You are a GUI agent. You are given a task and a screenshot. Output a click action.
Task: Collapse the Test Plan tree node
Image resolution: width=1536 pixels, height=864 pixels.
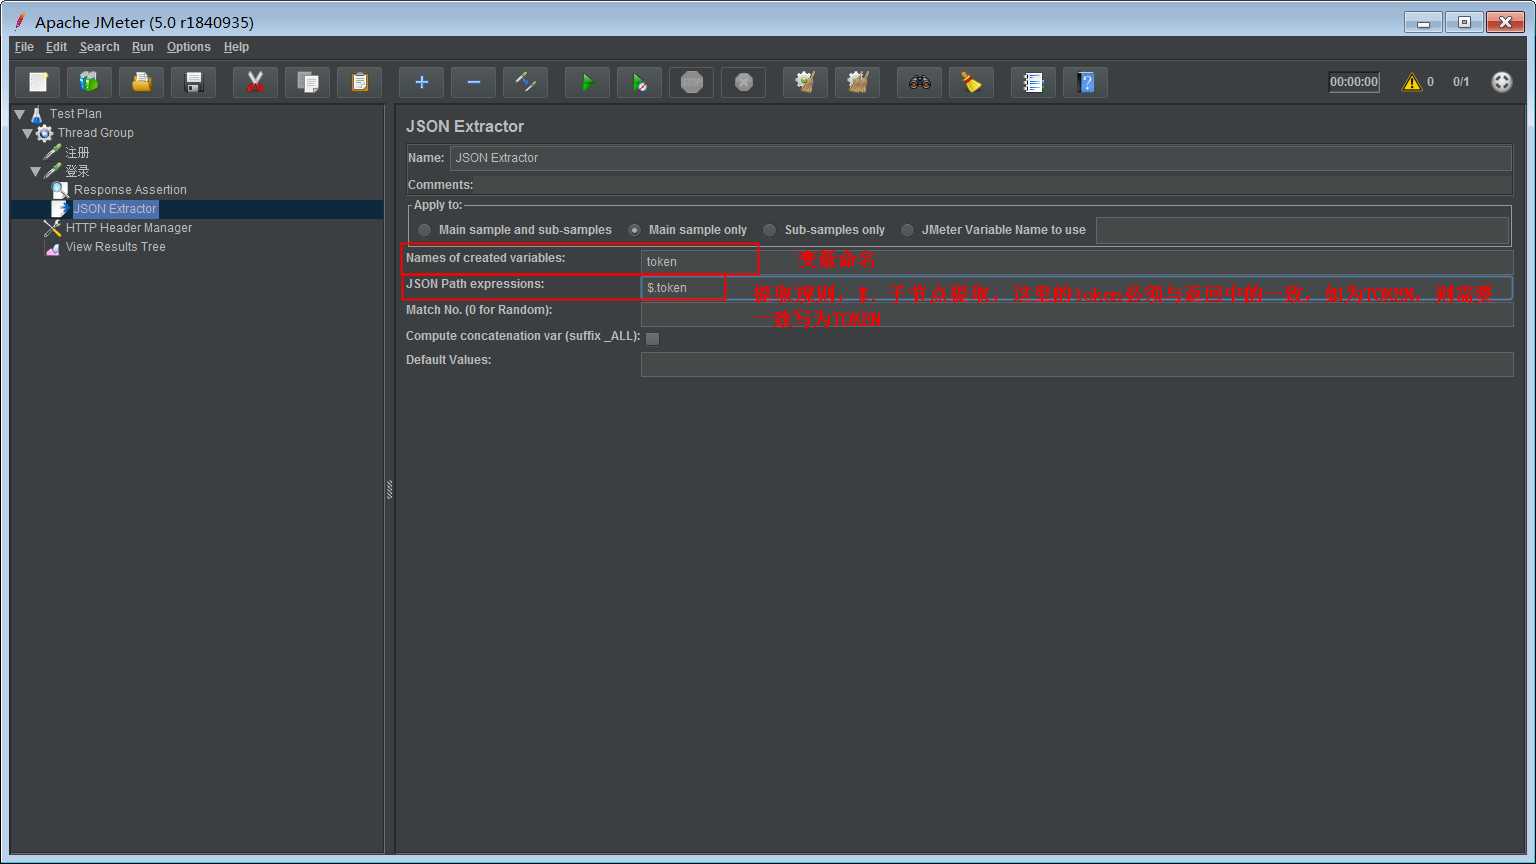click(x=19, y=114)
